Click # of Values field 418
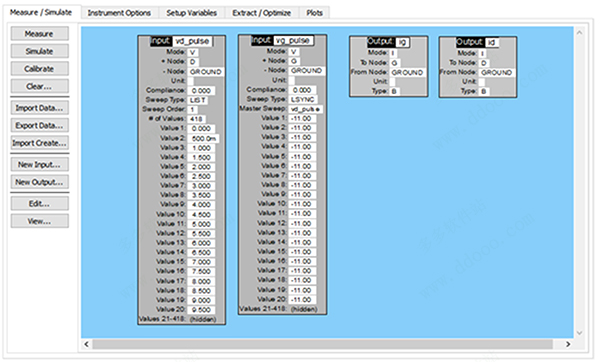Image resolution: width=600 pixels, height=362 pixels. (x=196, y=119)
